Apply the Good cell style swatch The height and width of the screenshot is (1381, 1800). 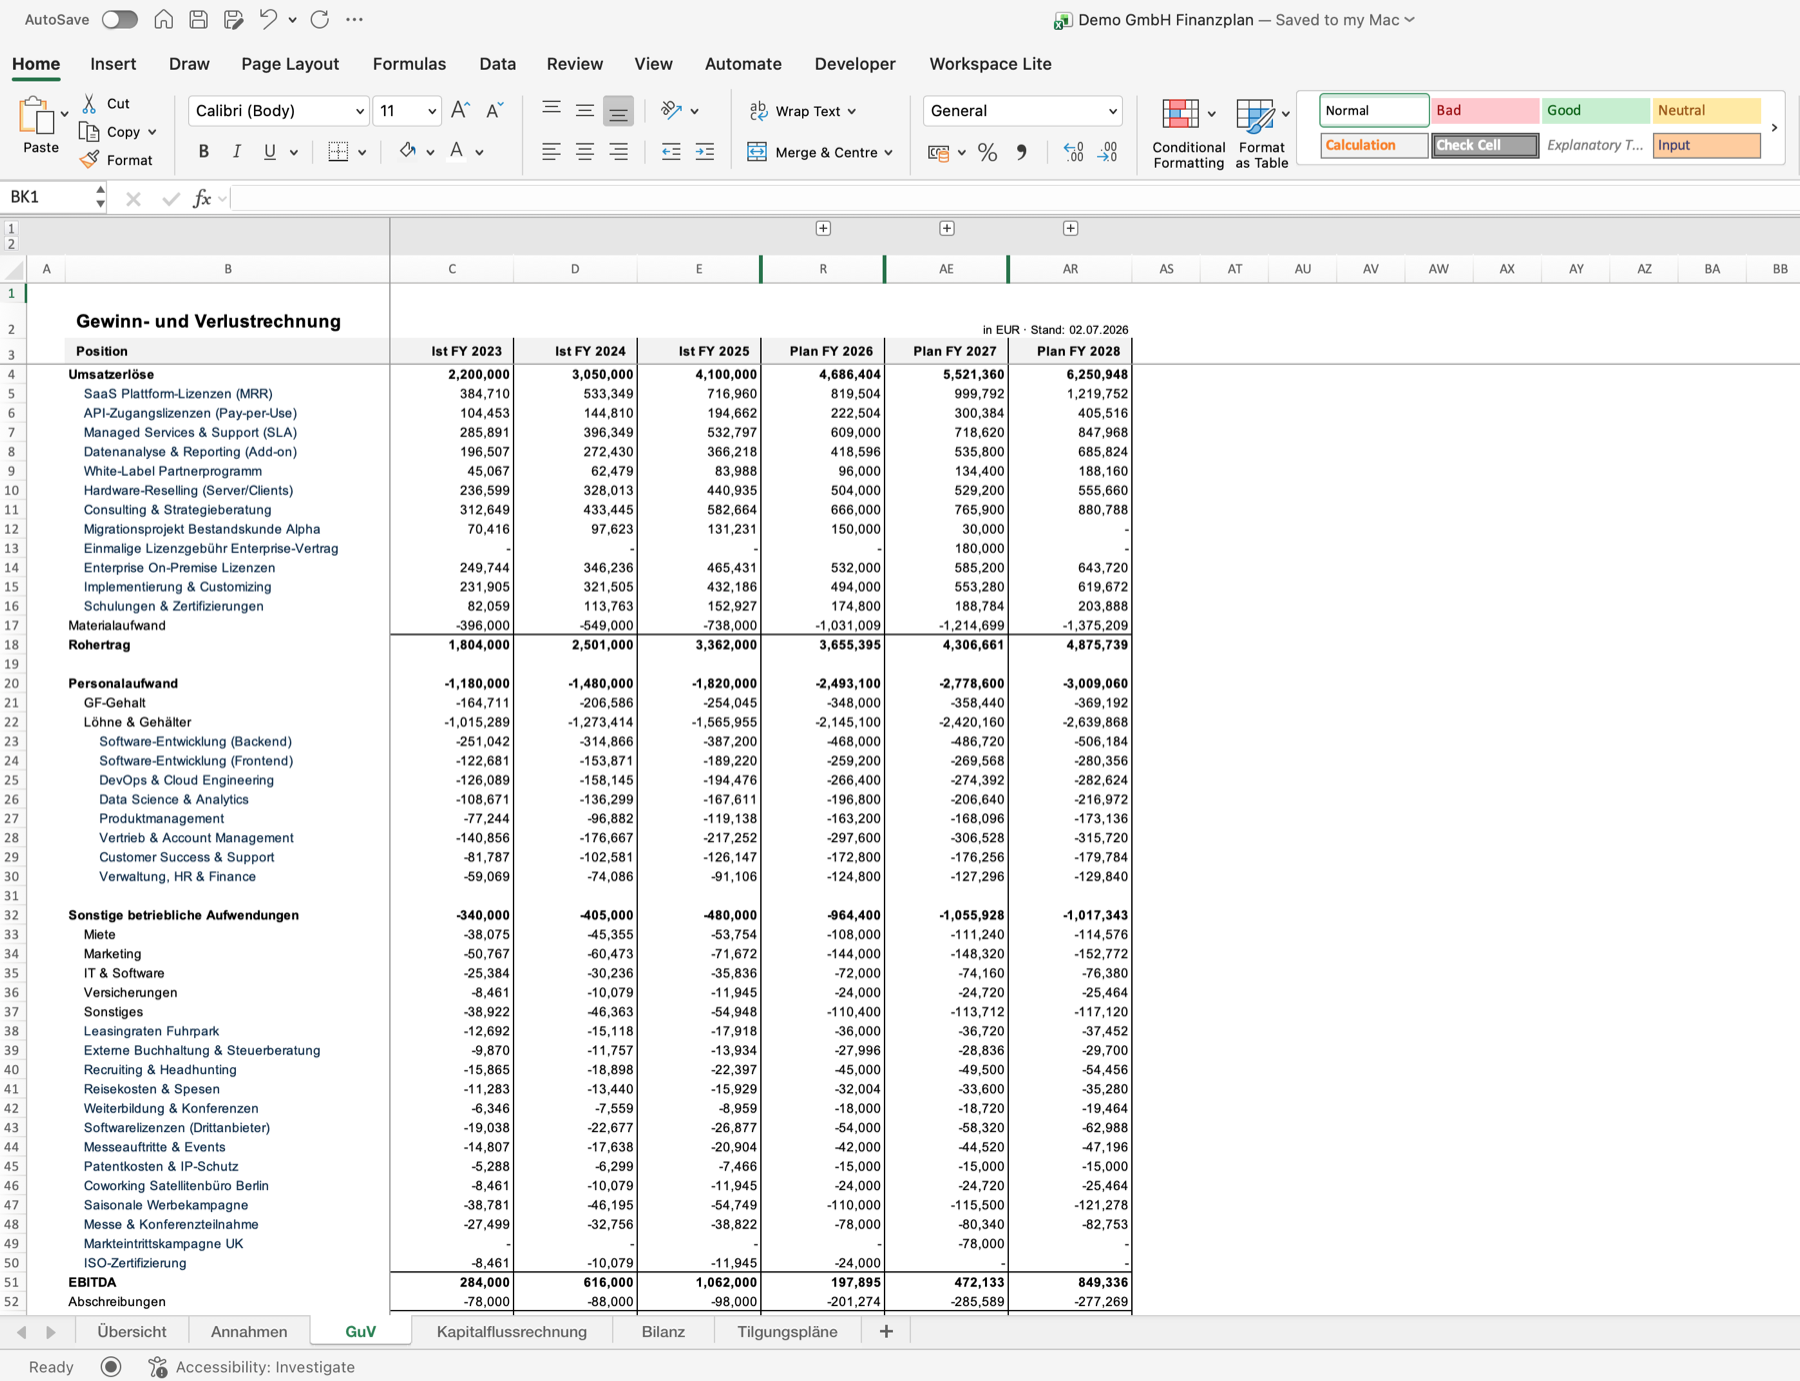click(1595, 111)
